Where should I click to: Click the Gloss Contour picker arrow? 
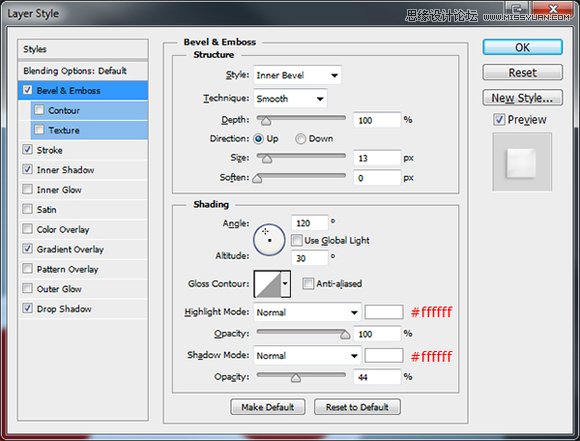(286, 284)
